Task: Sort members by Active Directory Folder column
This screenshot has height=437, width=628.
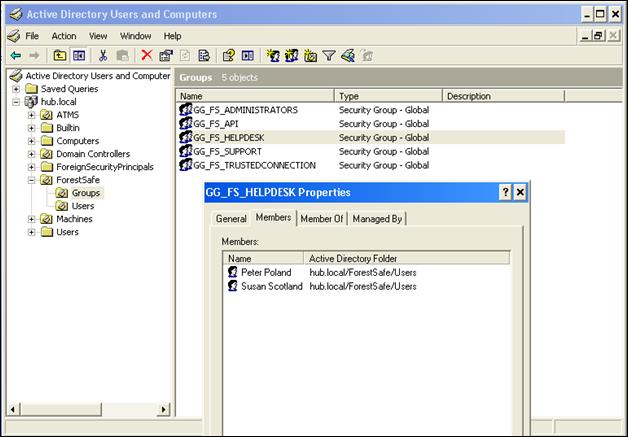Action: [x=407, y=258]
